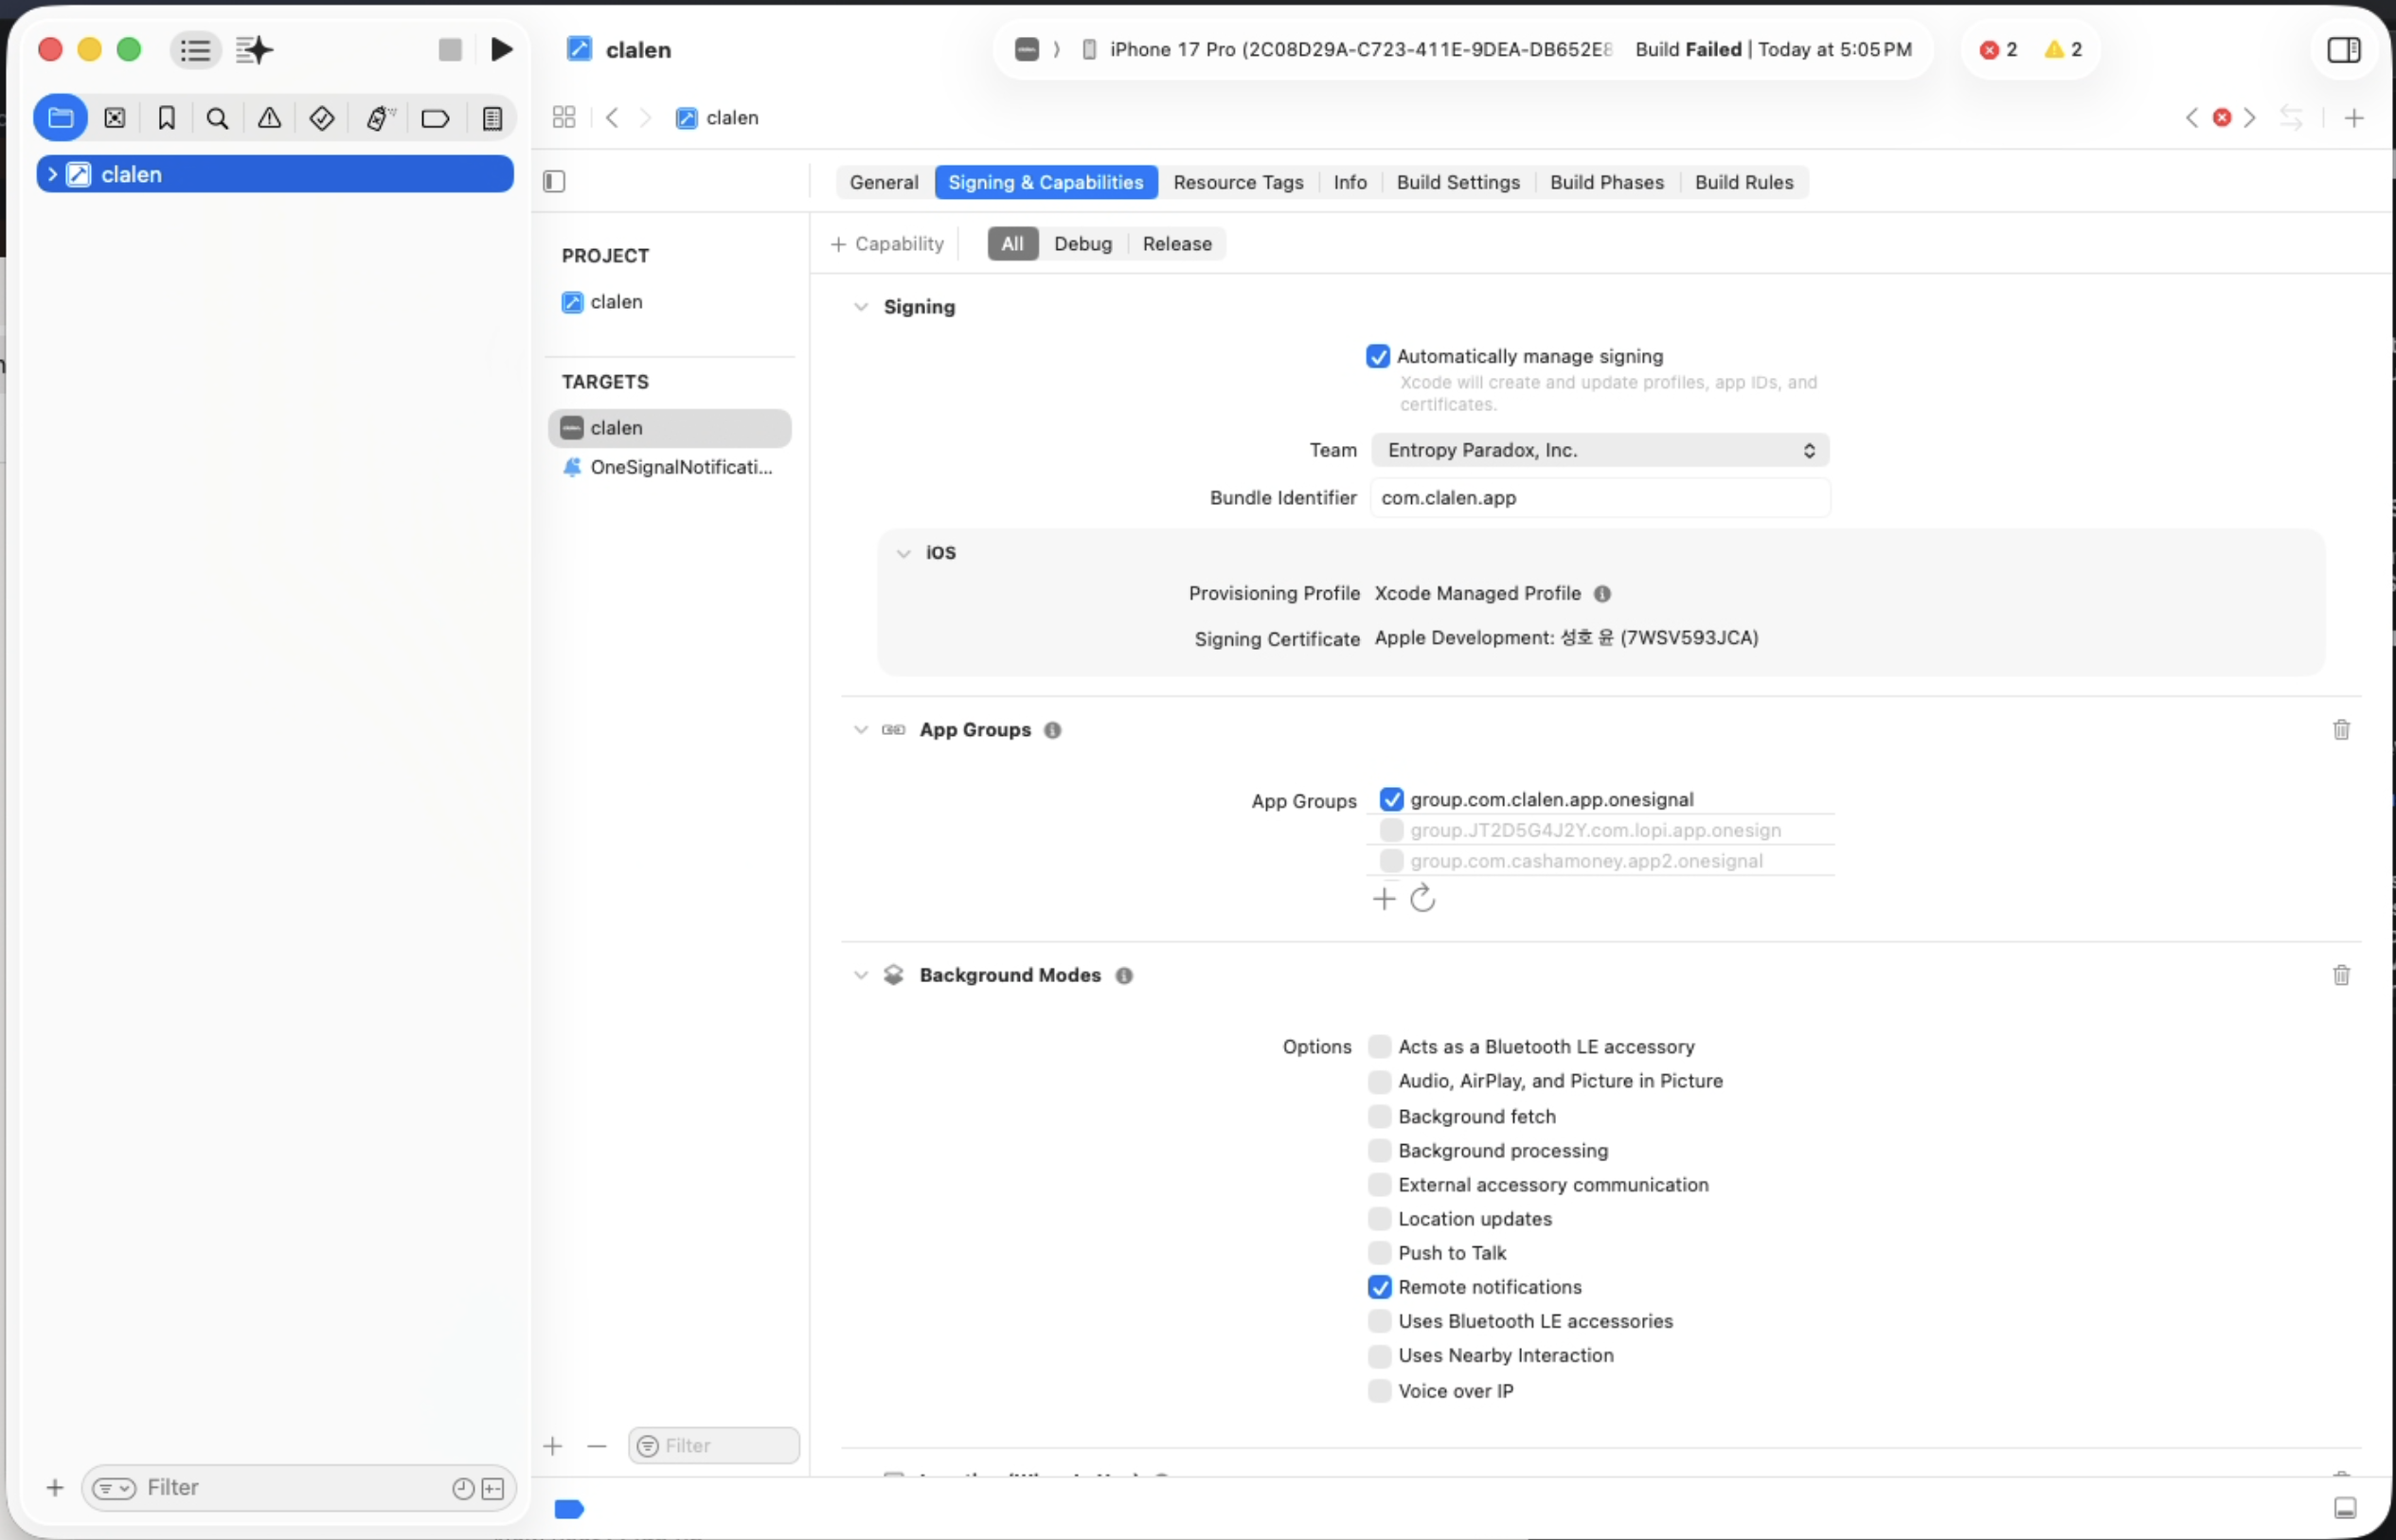Go forward in editor history
The height and width of the screenshot is (1540, 2396).
coord(646,117)
